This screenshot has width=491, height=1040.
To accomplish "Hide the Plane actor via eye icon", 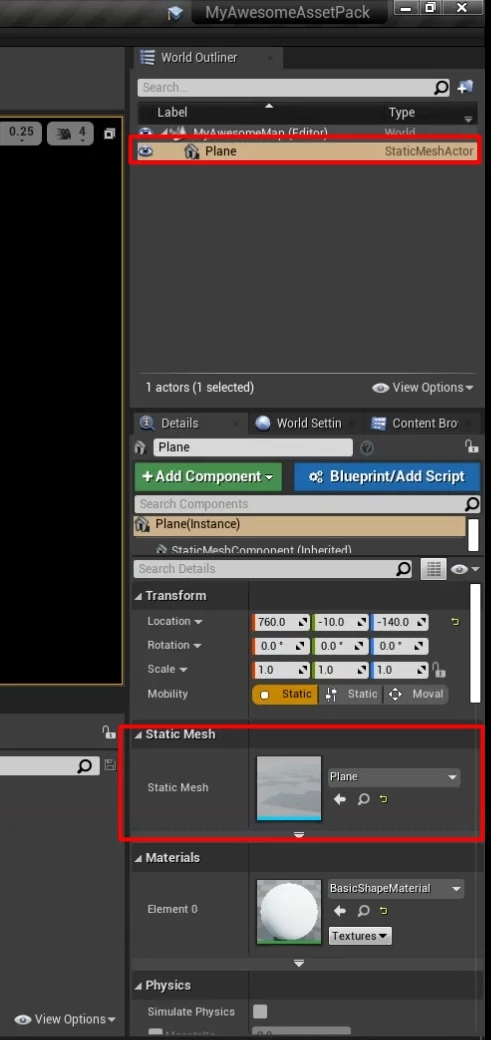I will tap(145, 151).
